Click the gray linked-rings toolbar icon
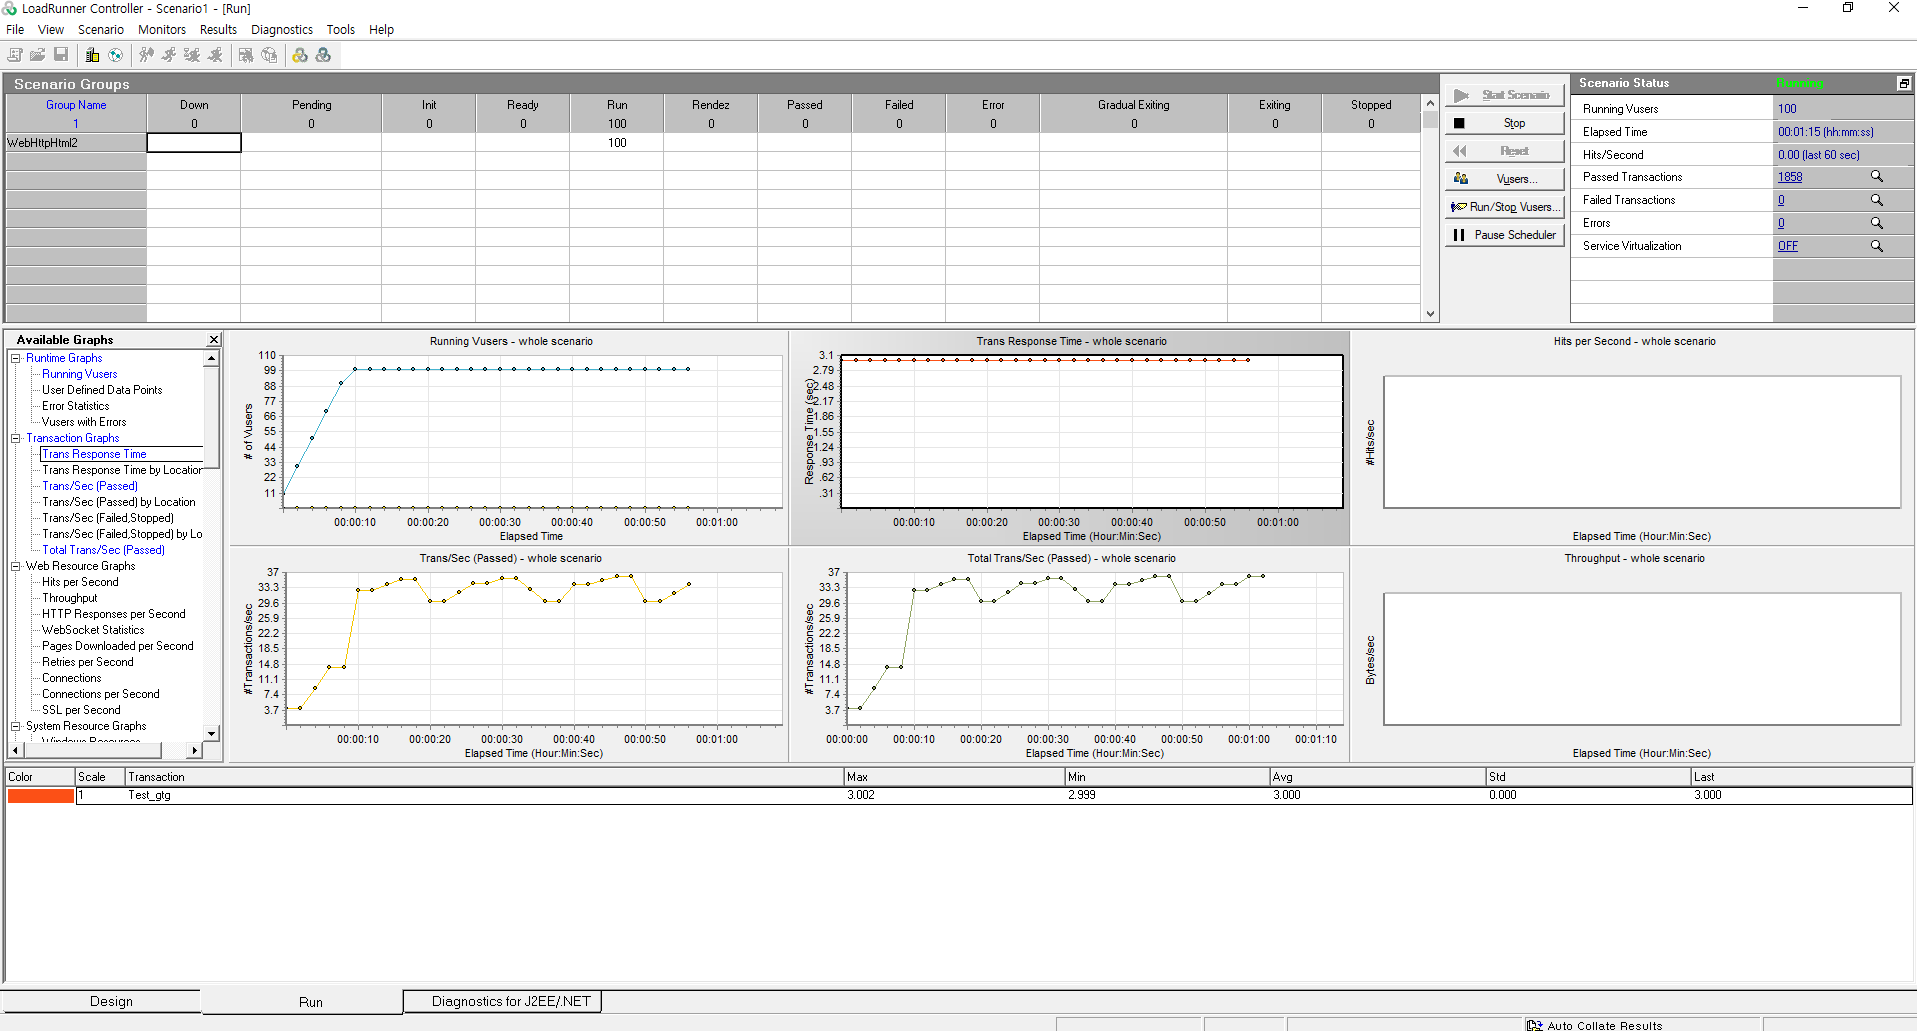Image resolution: width=1917 pixels, height=1031 pixels. point(323,55)
